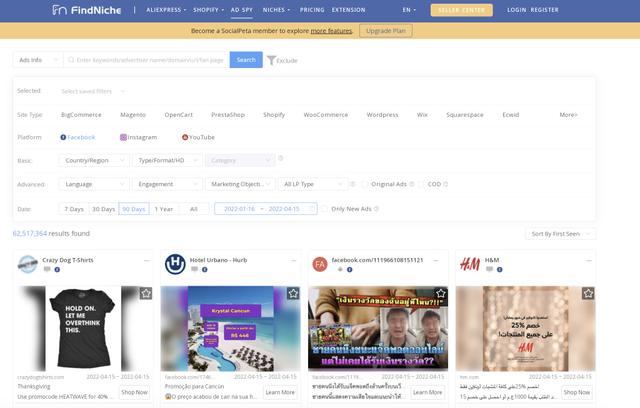Screen dimensions: 640x408
Task: Open the SHOPIFY menu
Action: 208,10
